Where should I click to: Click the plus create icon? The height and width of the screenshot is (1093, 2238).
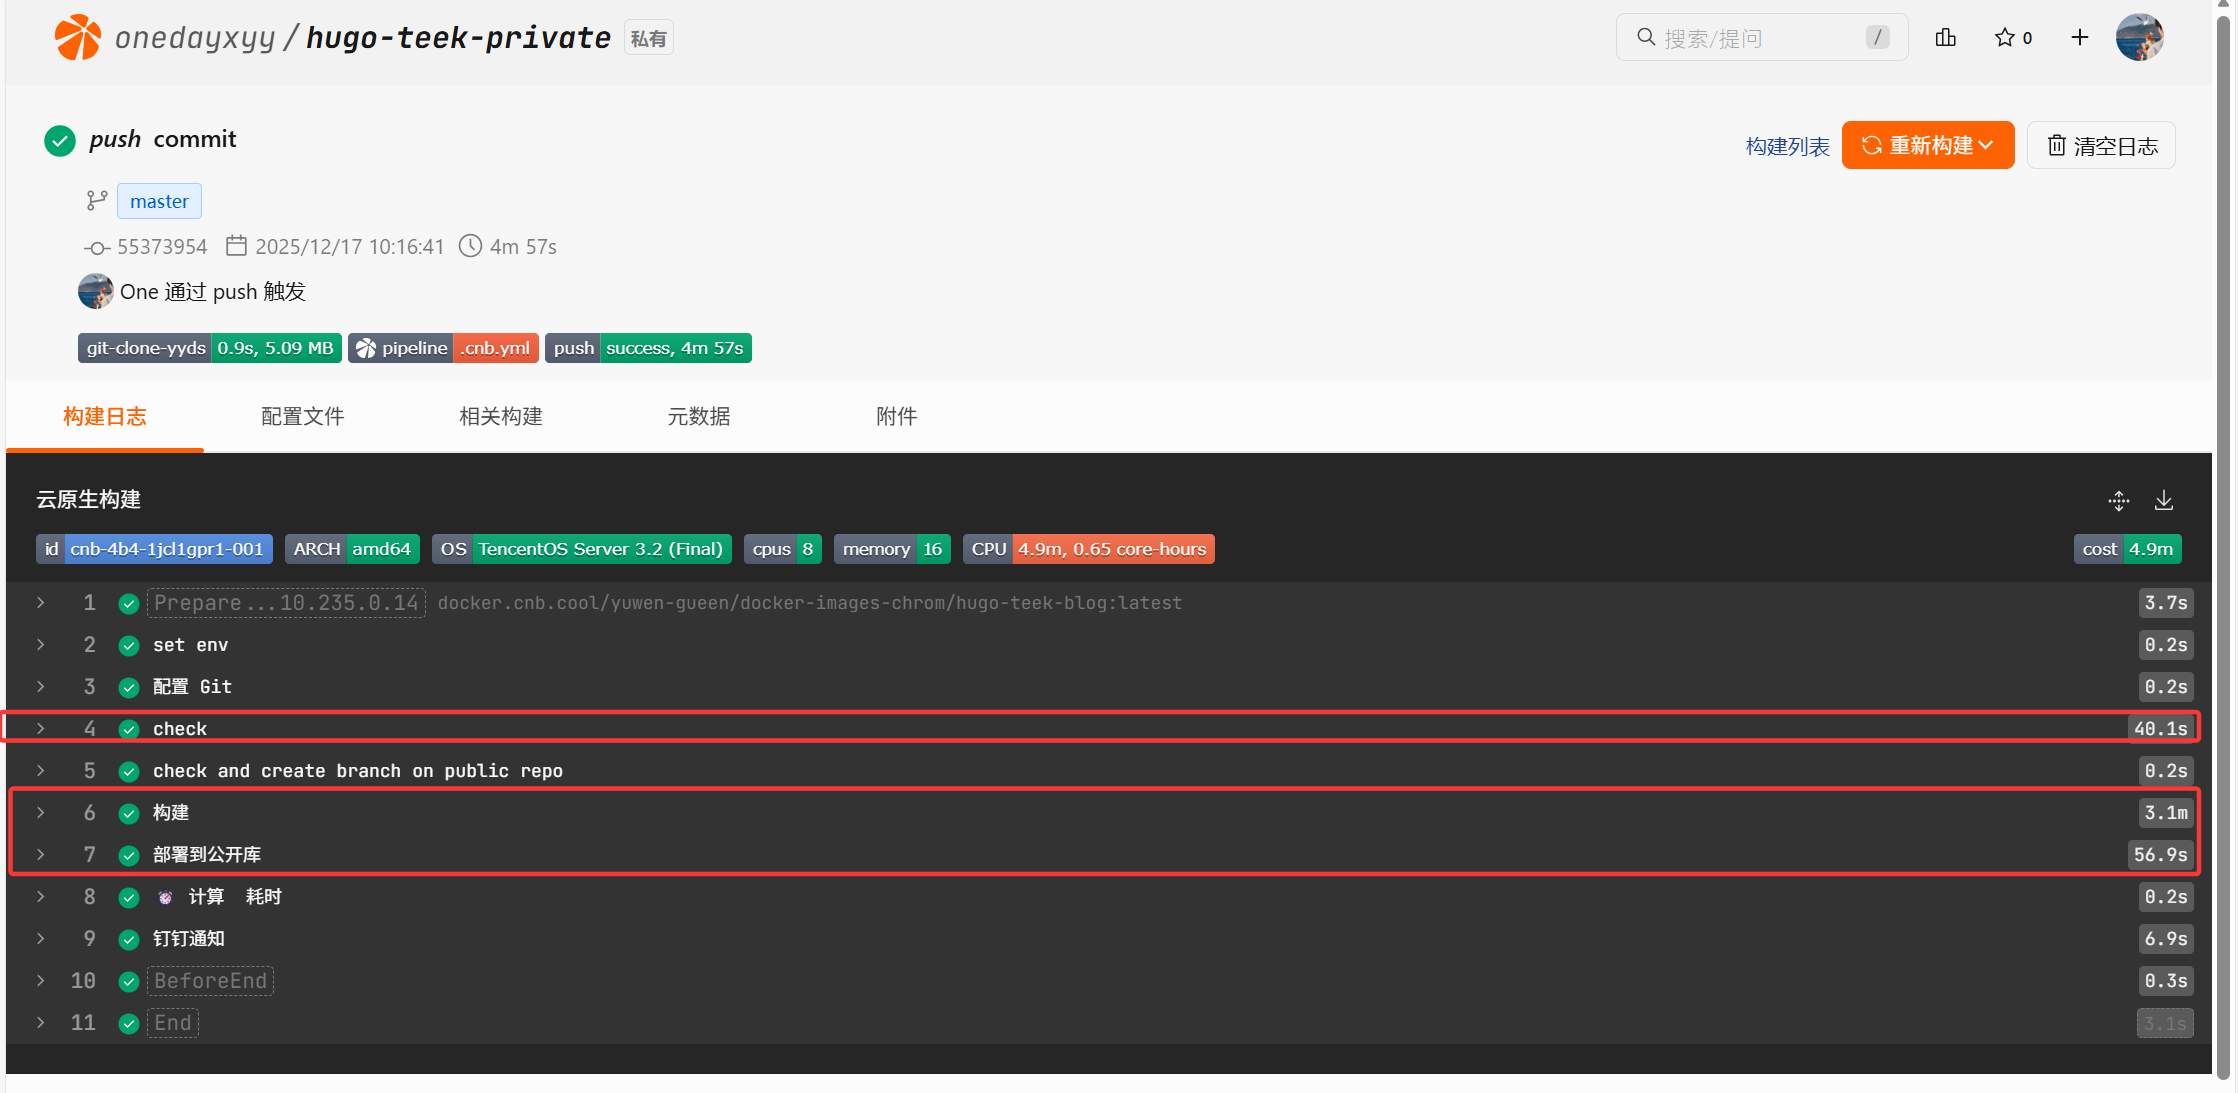pyautogui.click(x=2080, y=38)
